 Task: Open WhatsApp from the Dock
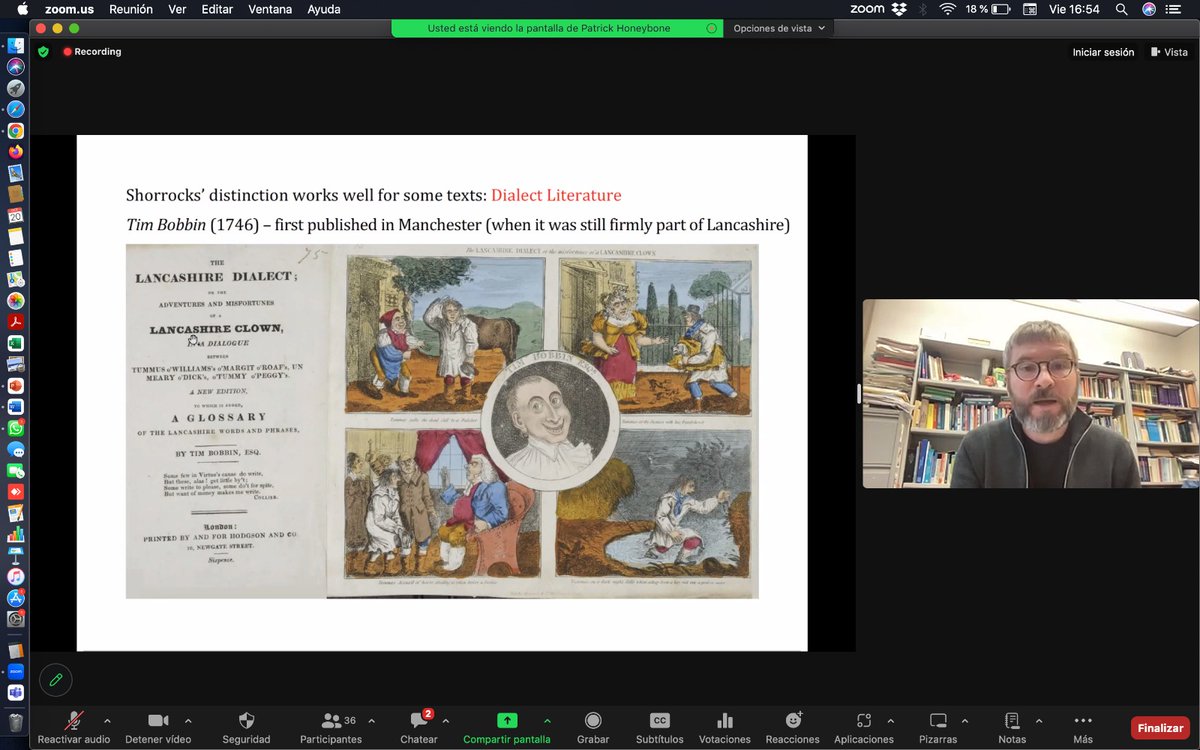[15, 428]
